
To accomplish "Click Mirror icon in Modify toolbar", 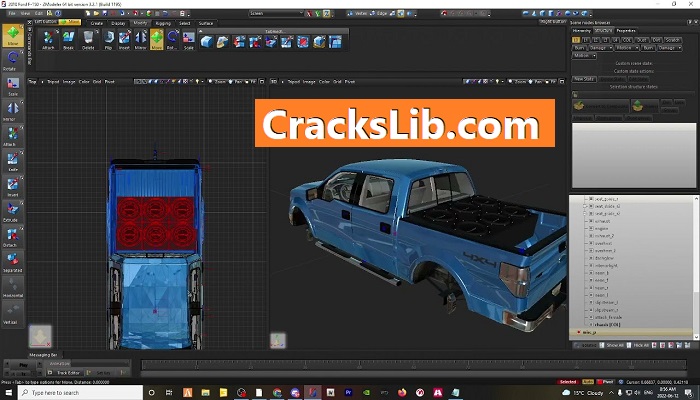I will pos(141,39).
